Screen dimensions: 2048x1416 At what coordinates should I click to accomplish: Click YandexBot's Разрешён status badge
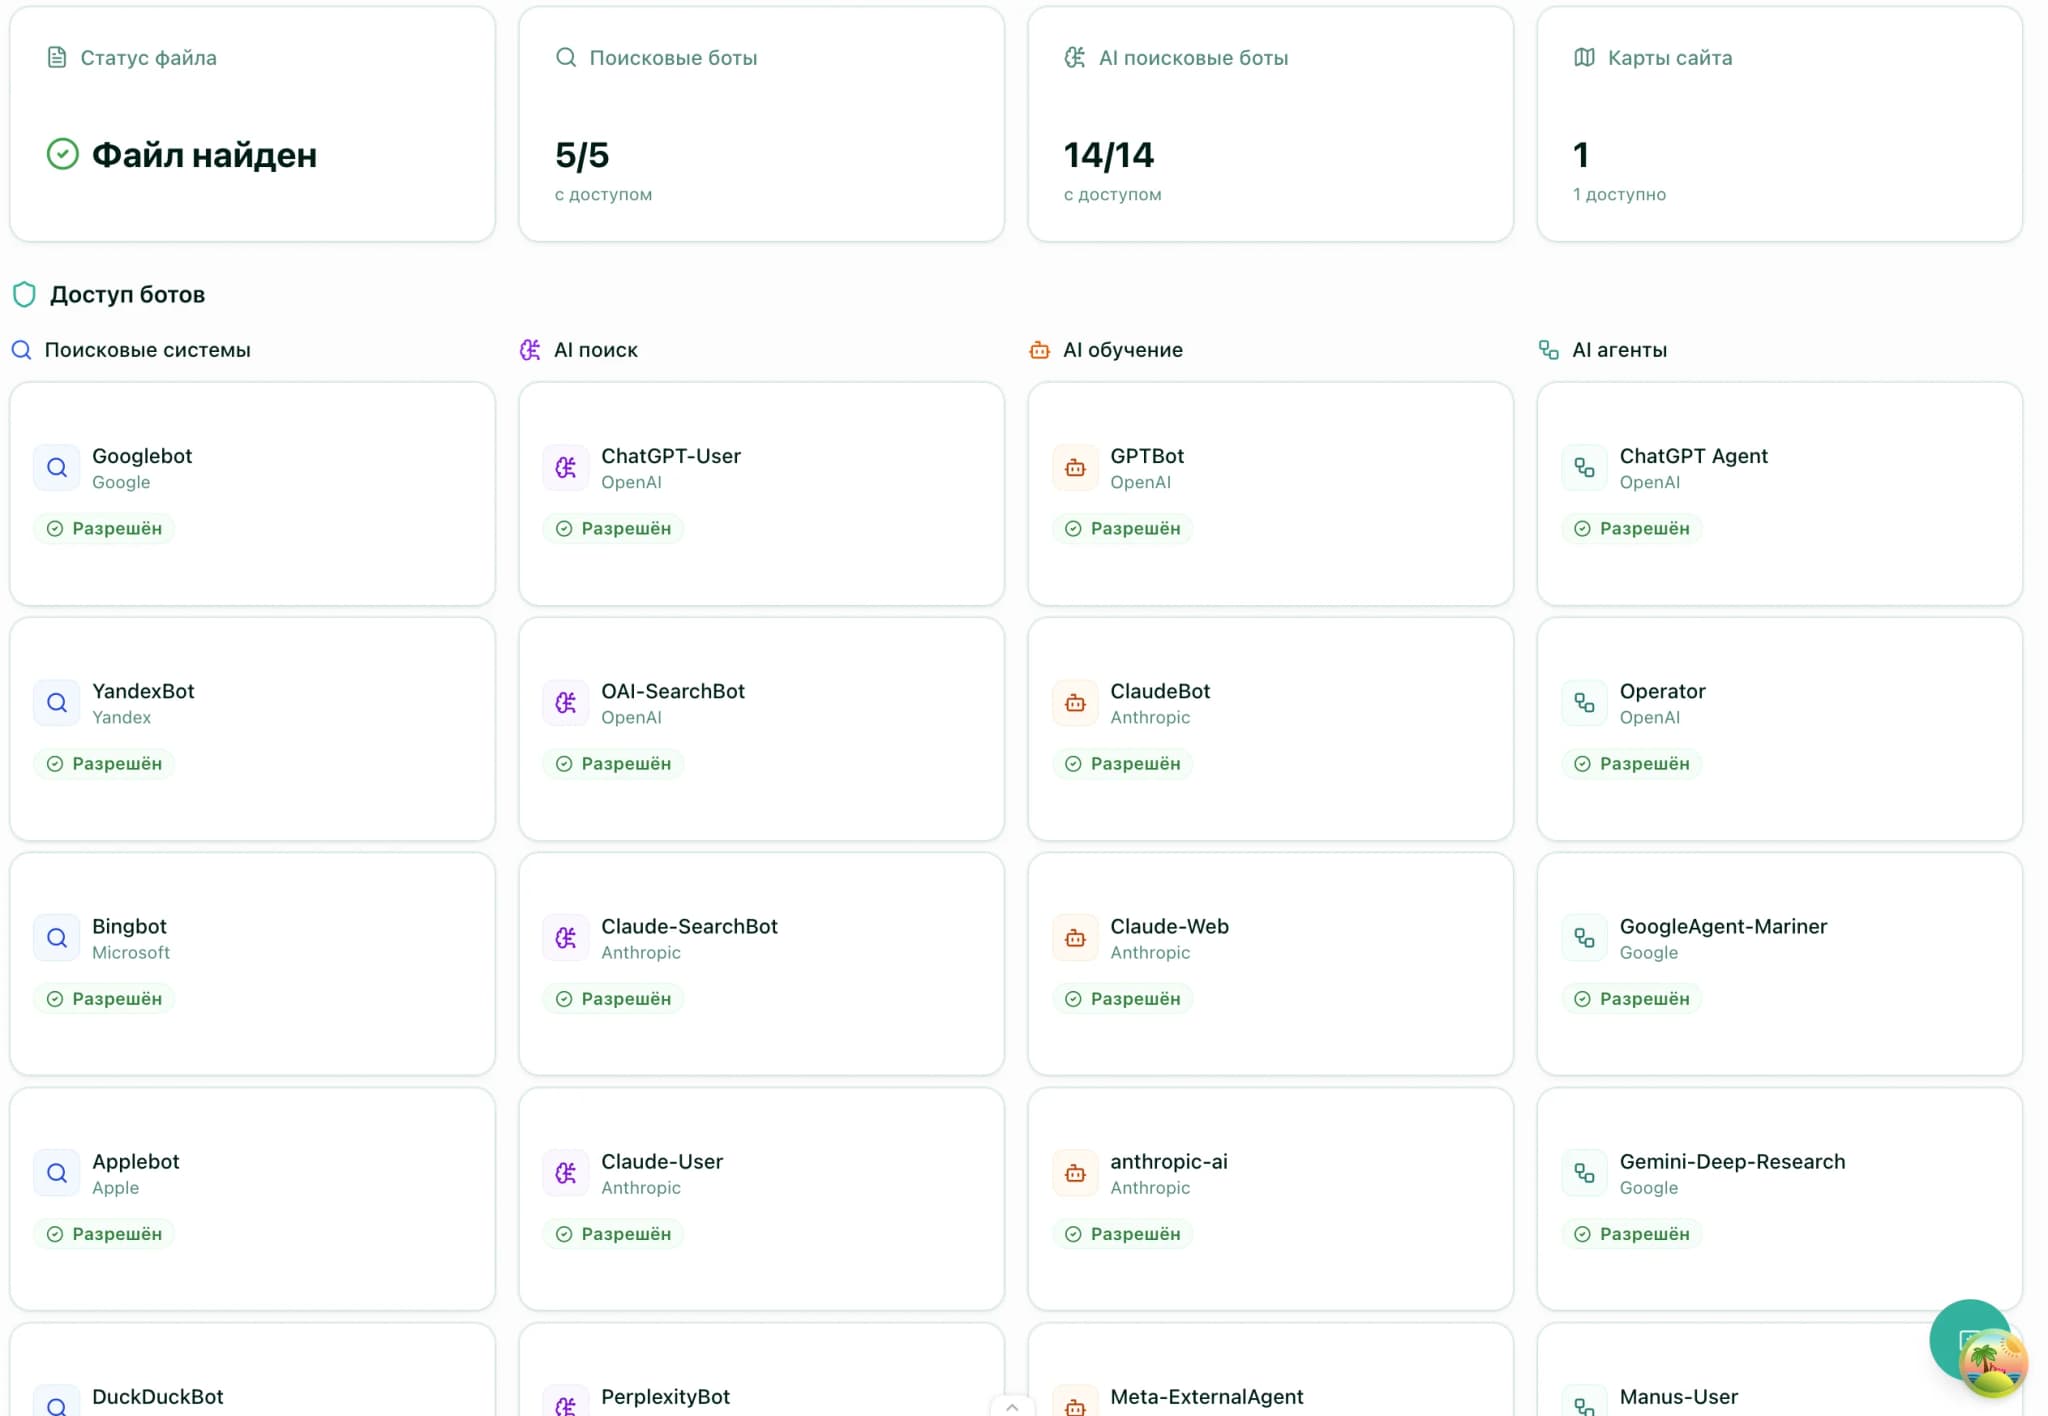(x=105, y=764)
